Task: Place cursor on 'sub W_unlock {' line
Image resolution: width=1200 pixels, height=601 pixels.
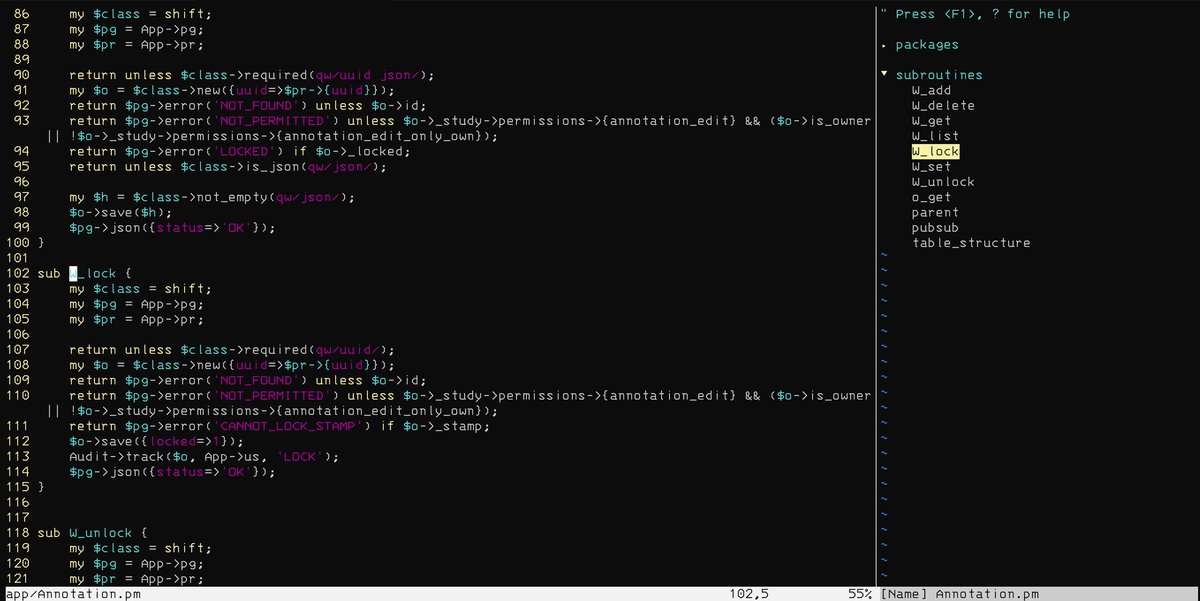Action: point(93,532)
